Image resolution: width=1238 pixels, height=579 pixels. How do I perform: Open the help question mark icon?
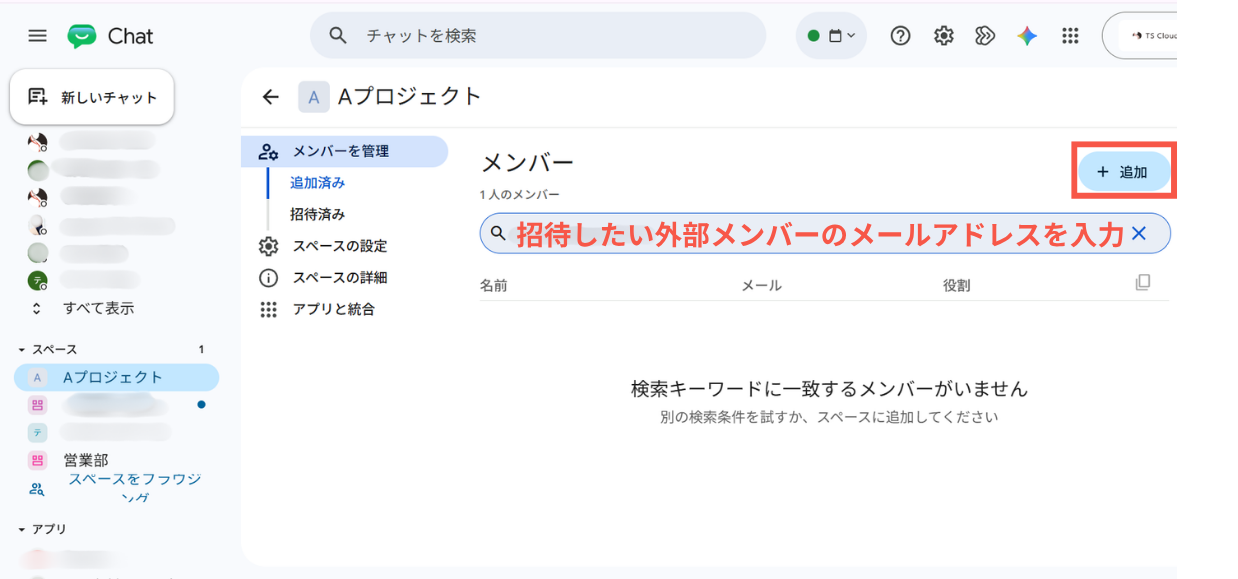pos(900,36)
